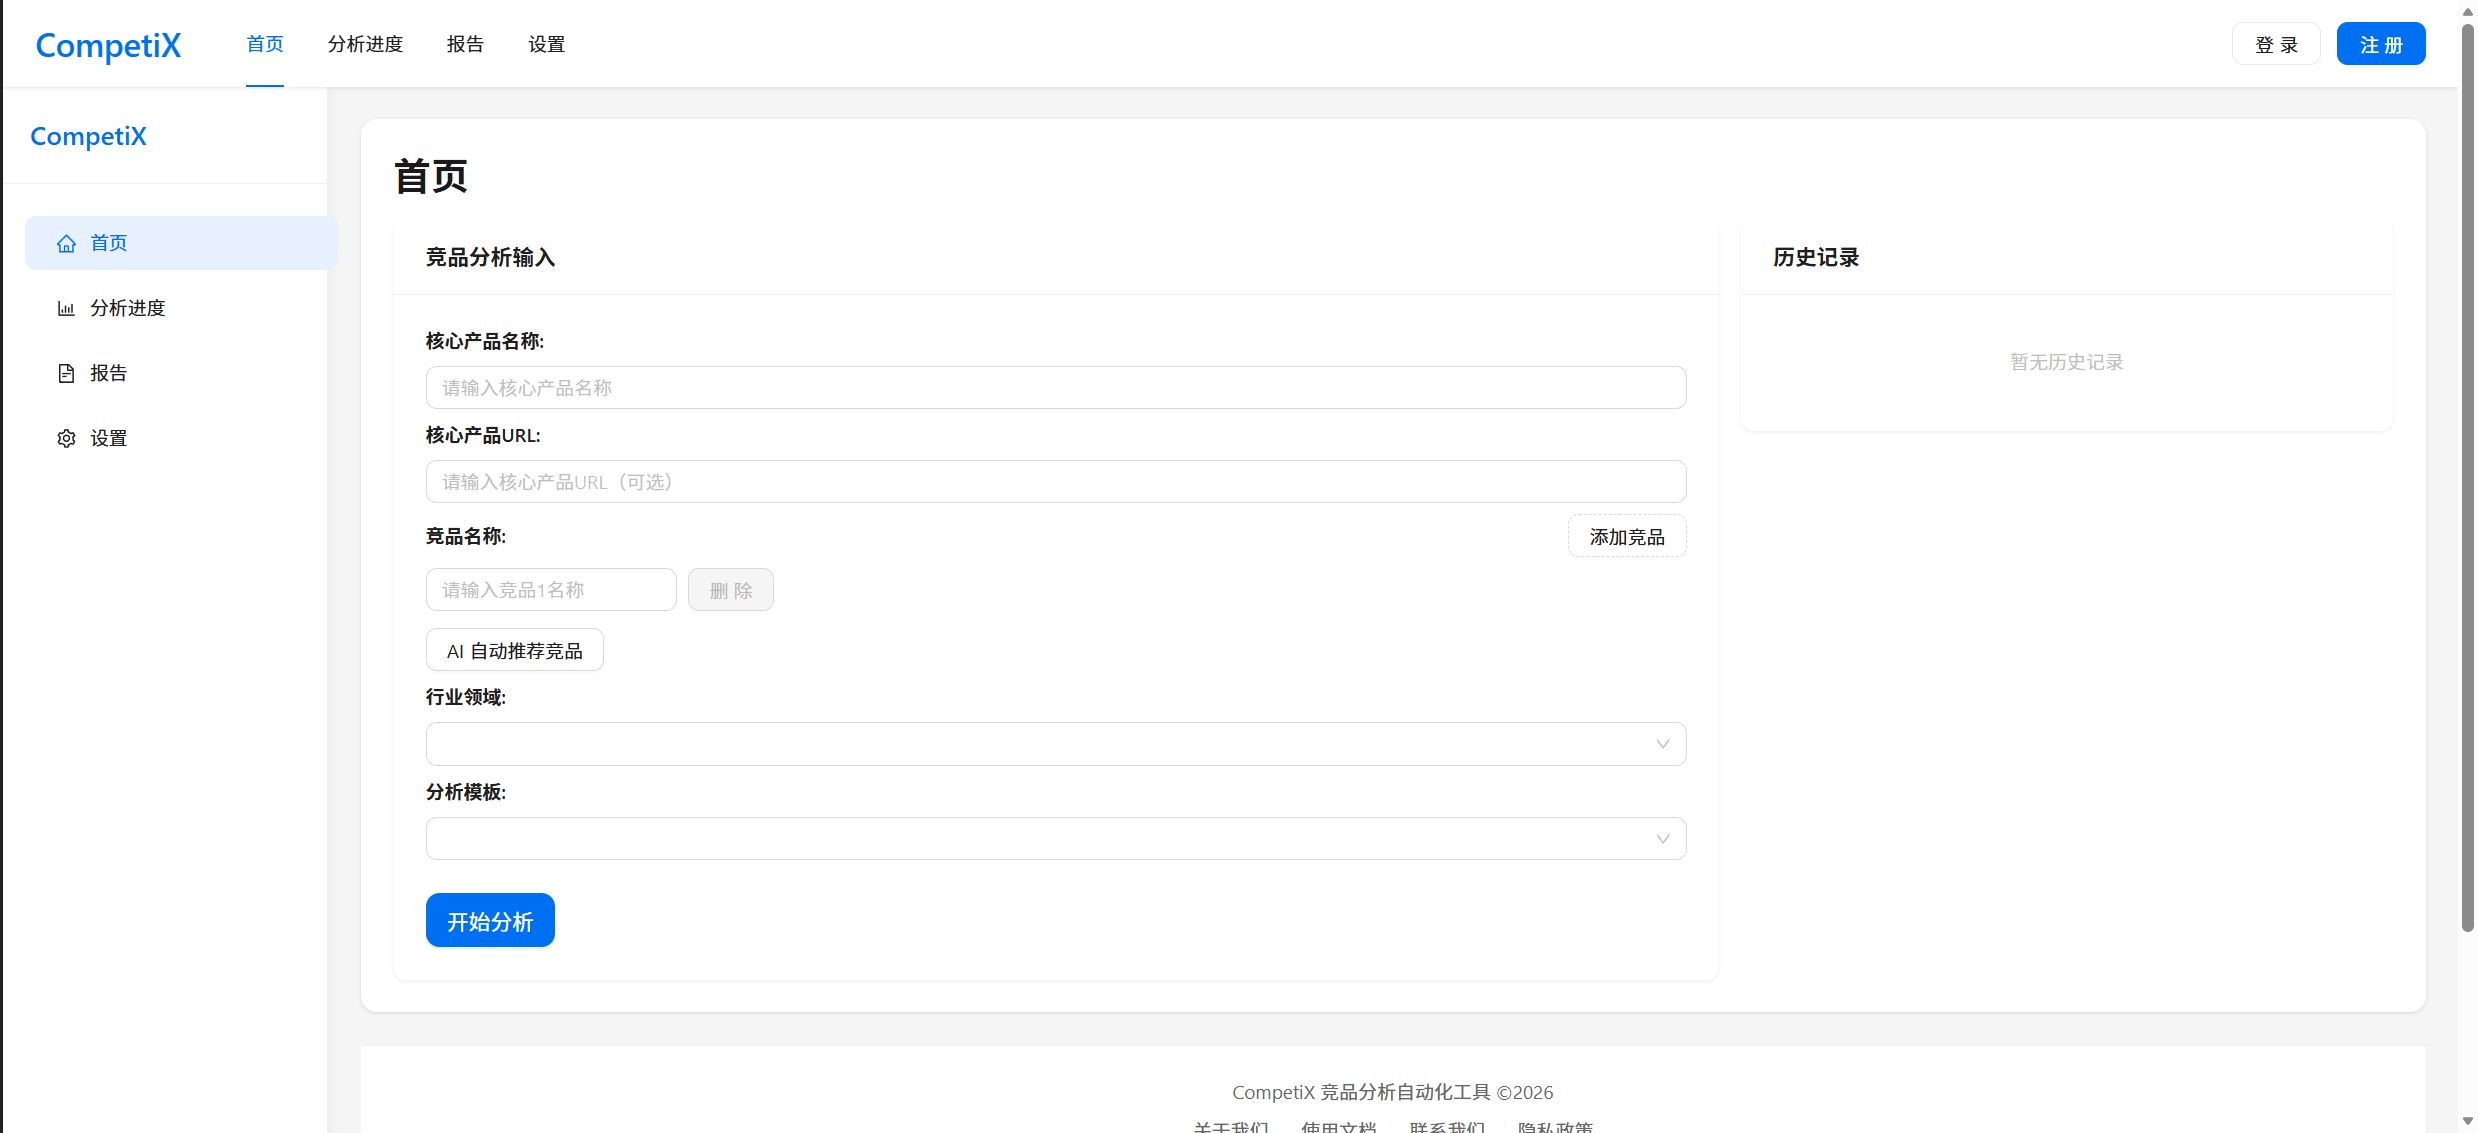This screenshot has height=1133, width=2478.
Task: Open the 行业领域 select box
Action: coord(1040,744)
